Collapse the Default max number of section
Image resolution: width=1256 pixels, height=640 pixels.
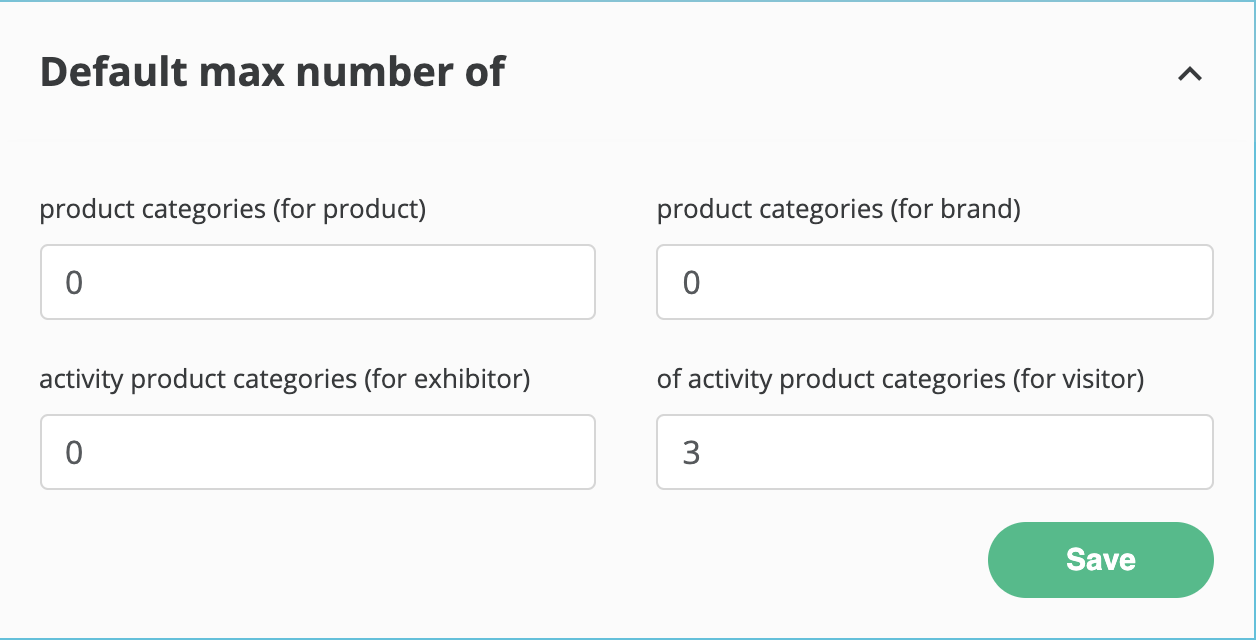(1189, 74)
